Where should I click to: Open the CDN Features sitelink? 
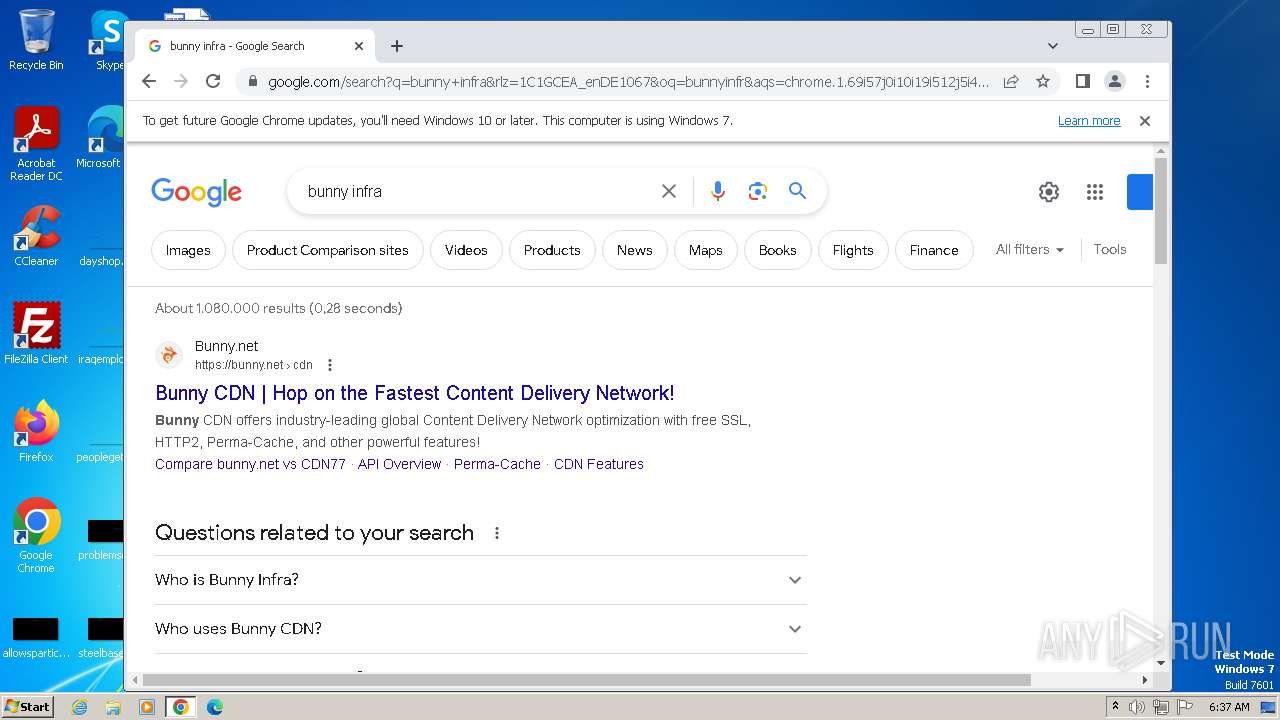click(599, 464)
